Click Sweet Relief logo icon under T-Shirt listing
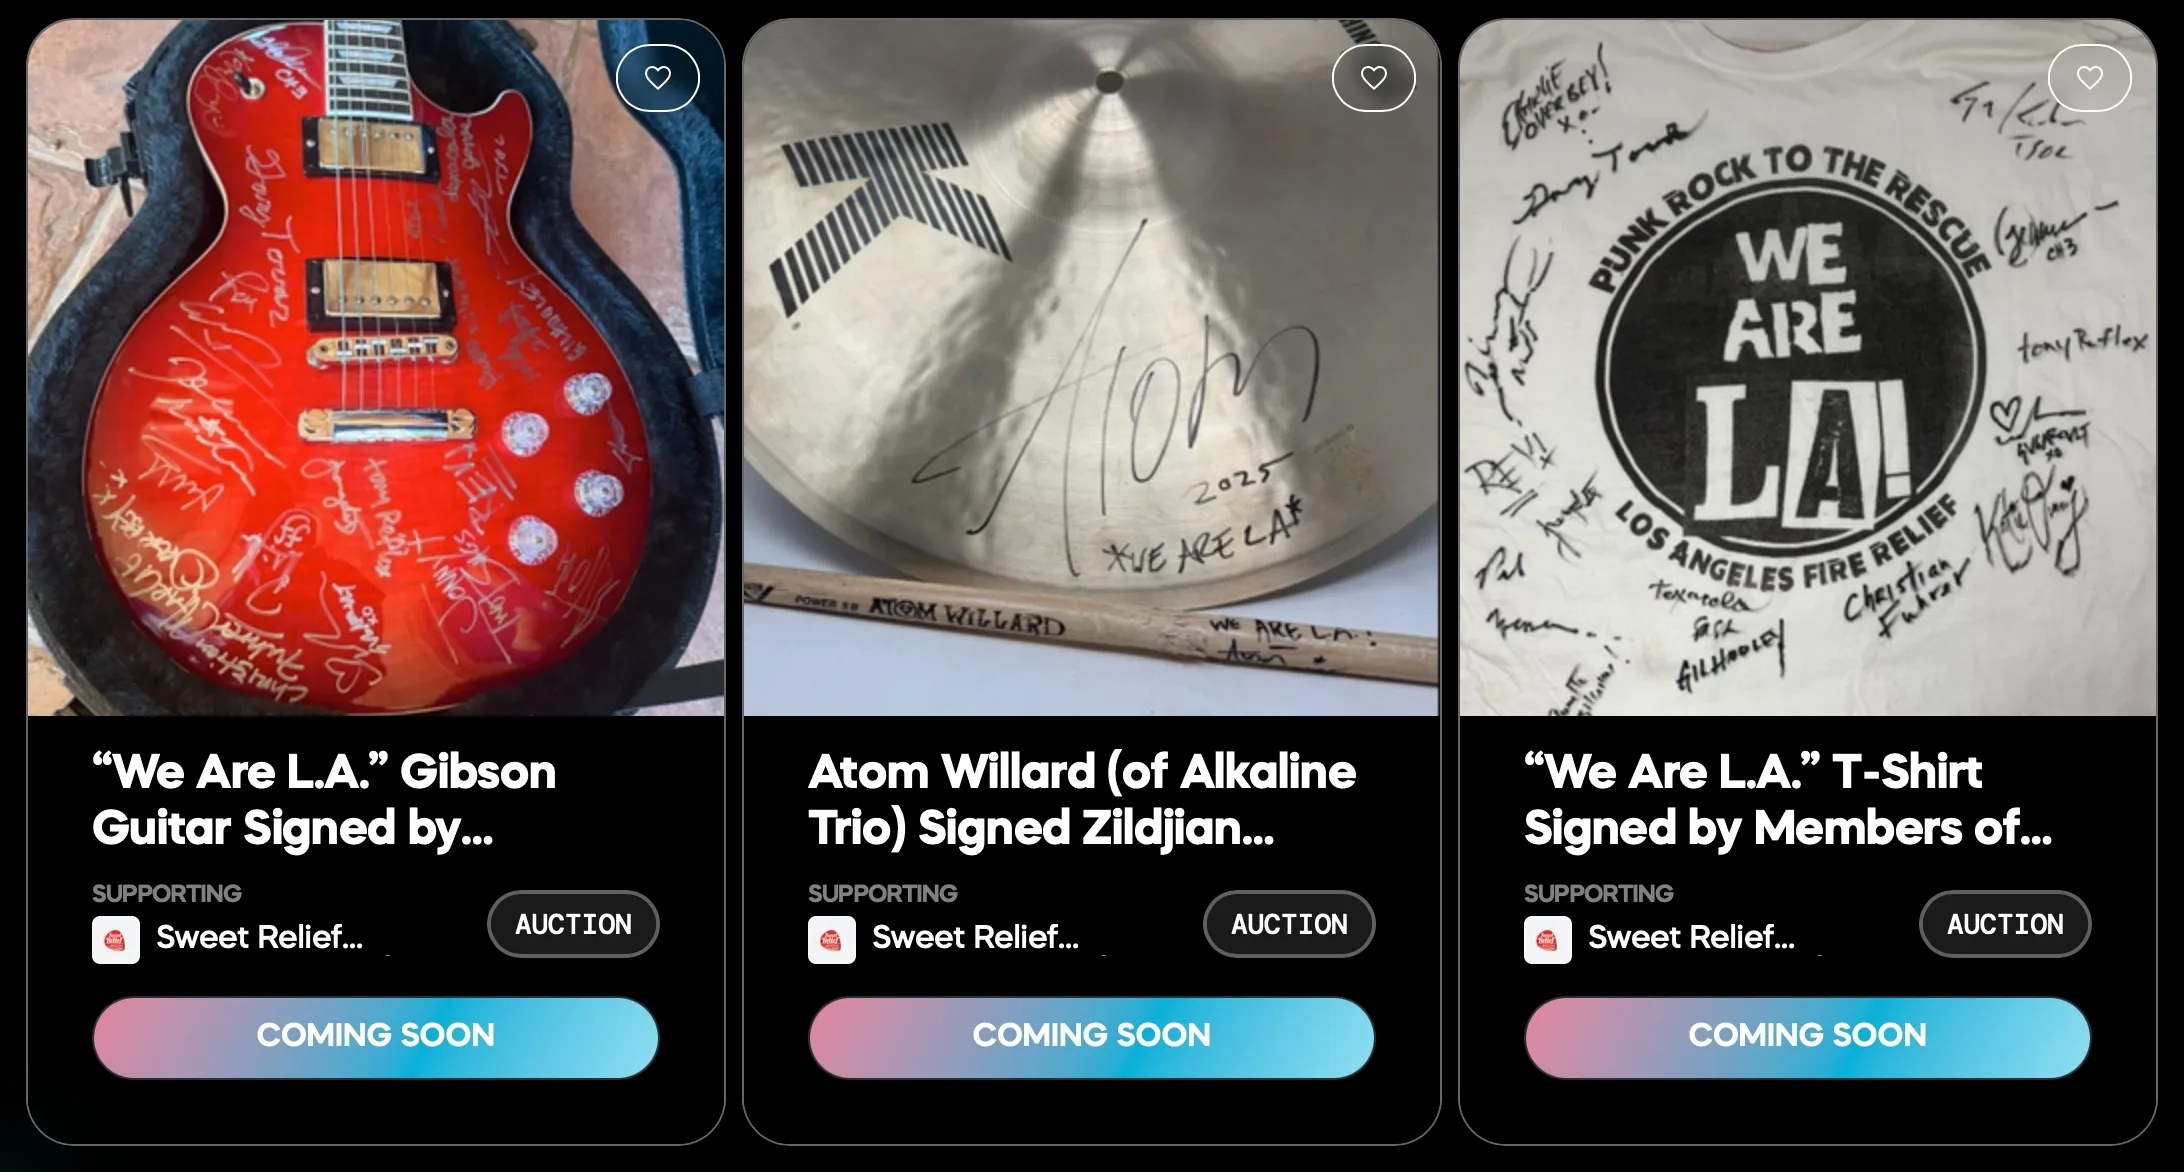The image size is (2184, 1172). pyautogui.click(x=1548, y=940)
